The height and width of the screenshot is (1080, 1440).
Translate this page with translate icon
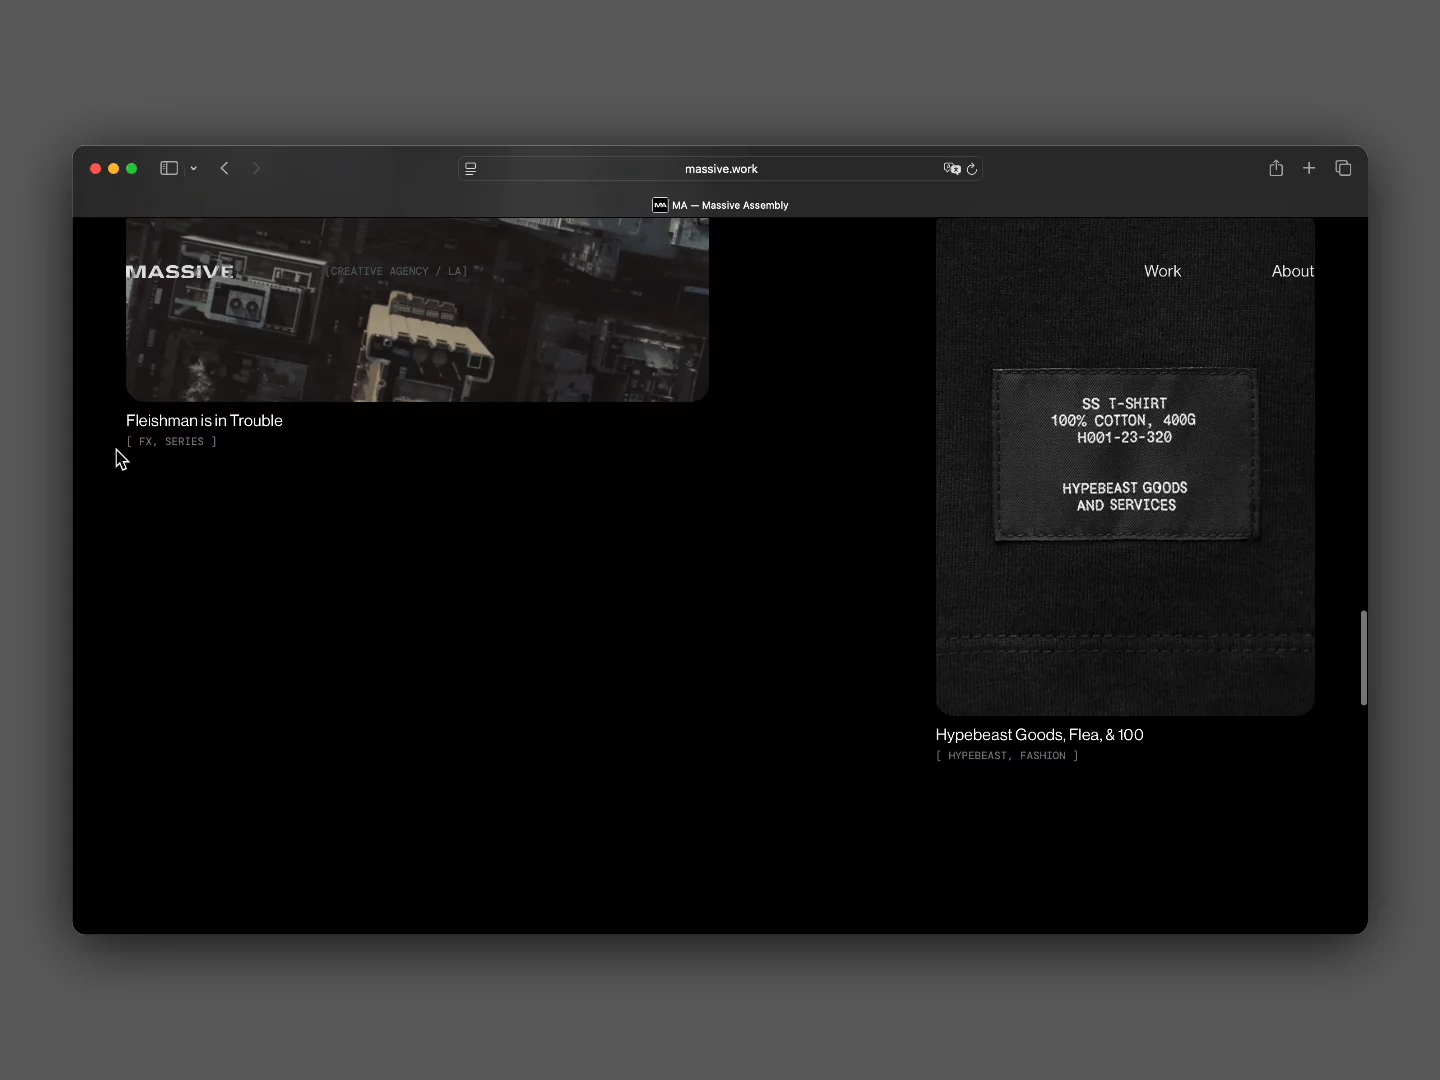click(x=952, y=169)
